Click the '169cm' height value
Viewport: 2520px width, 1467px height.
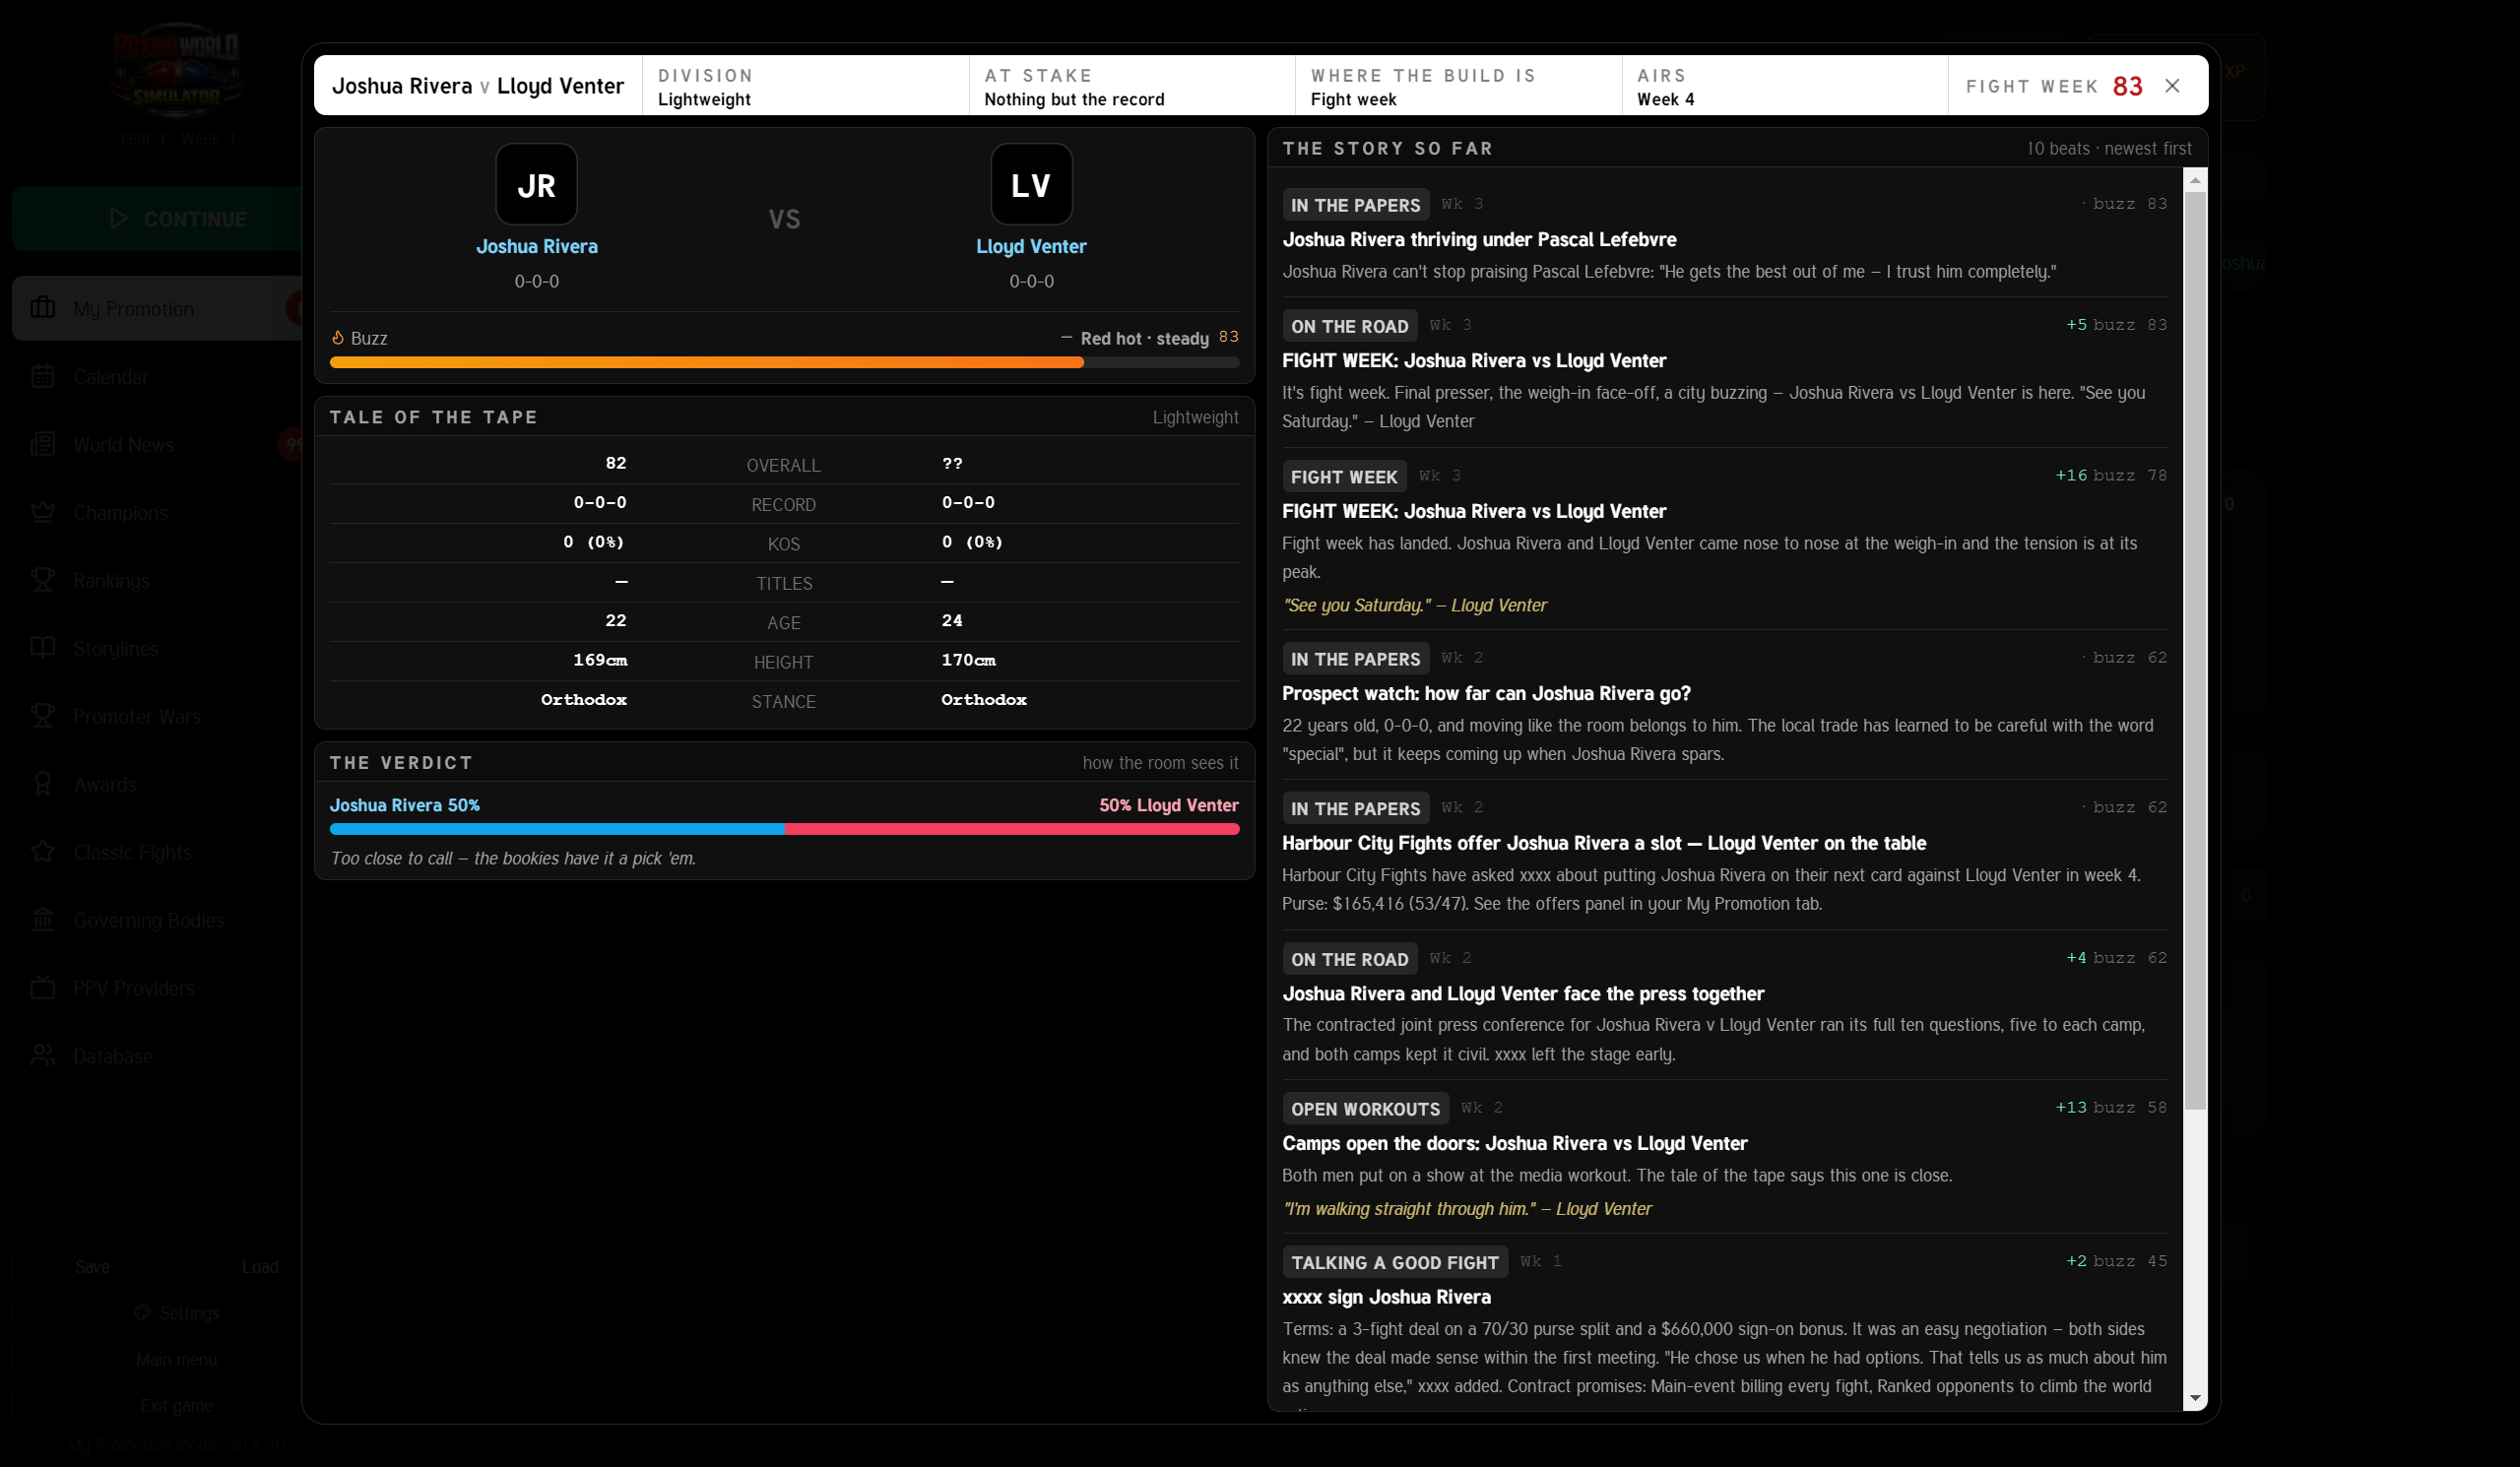click(600, 660)
